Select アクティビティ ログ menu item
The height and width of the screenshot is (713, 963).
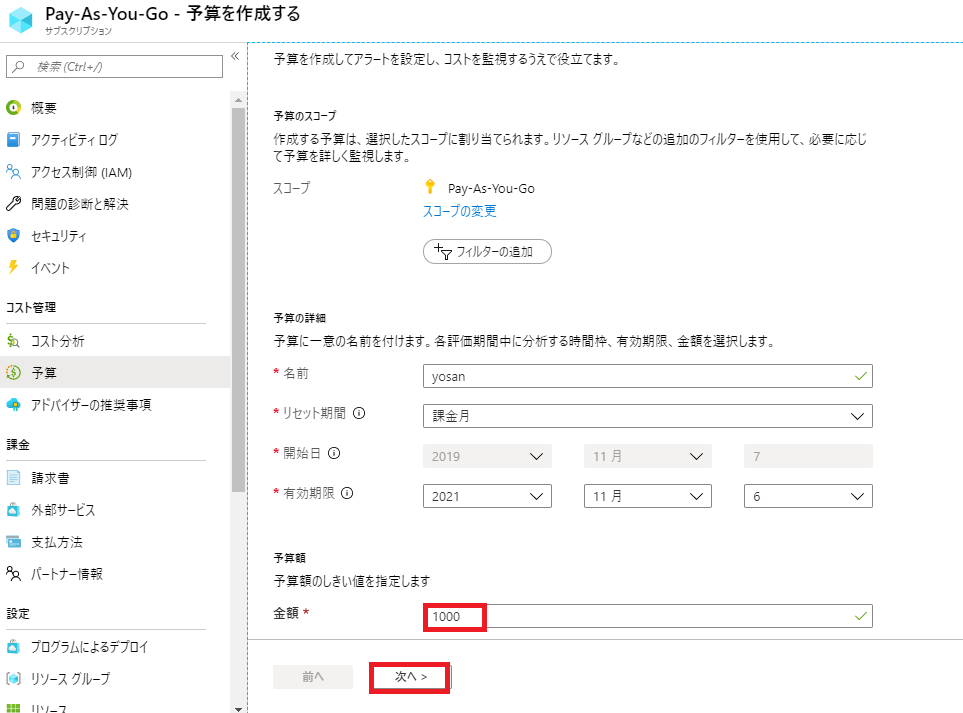115,139
